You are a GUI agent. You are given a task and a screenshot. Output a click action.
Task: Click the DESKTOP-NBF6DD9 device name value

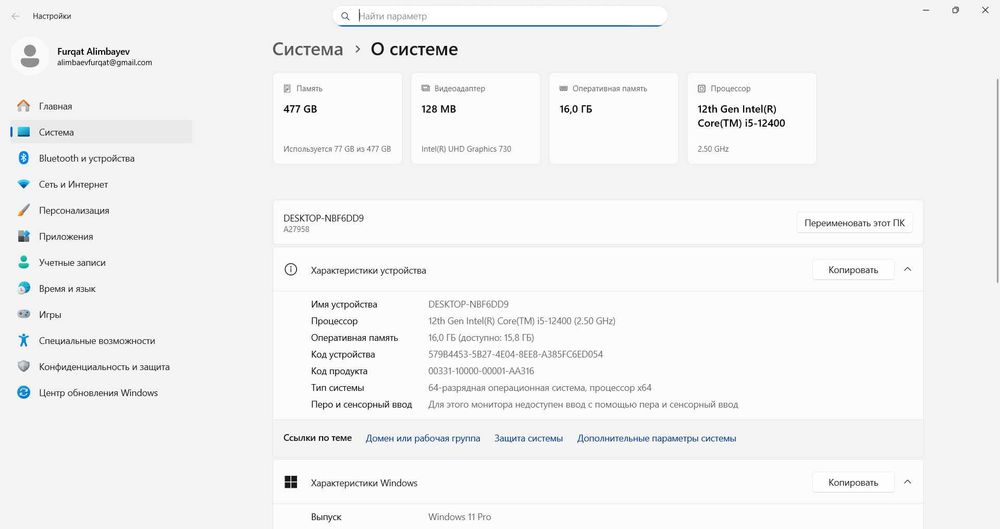click(x=468, y=304)
